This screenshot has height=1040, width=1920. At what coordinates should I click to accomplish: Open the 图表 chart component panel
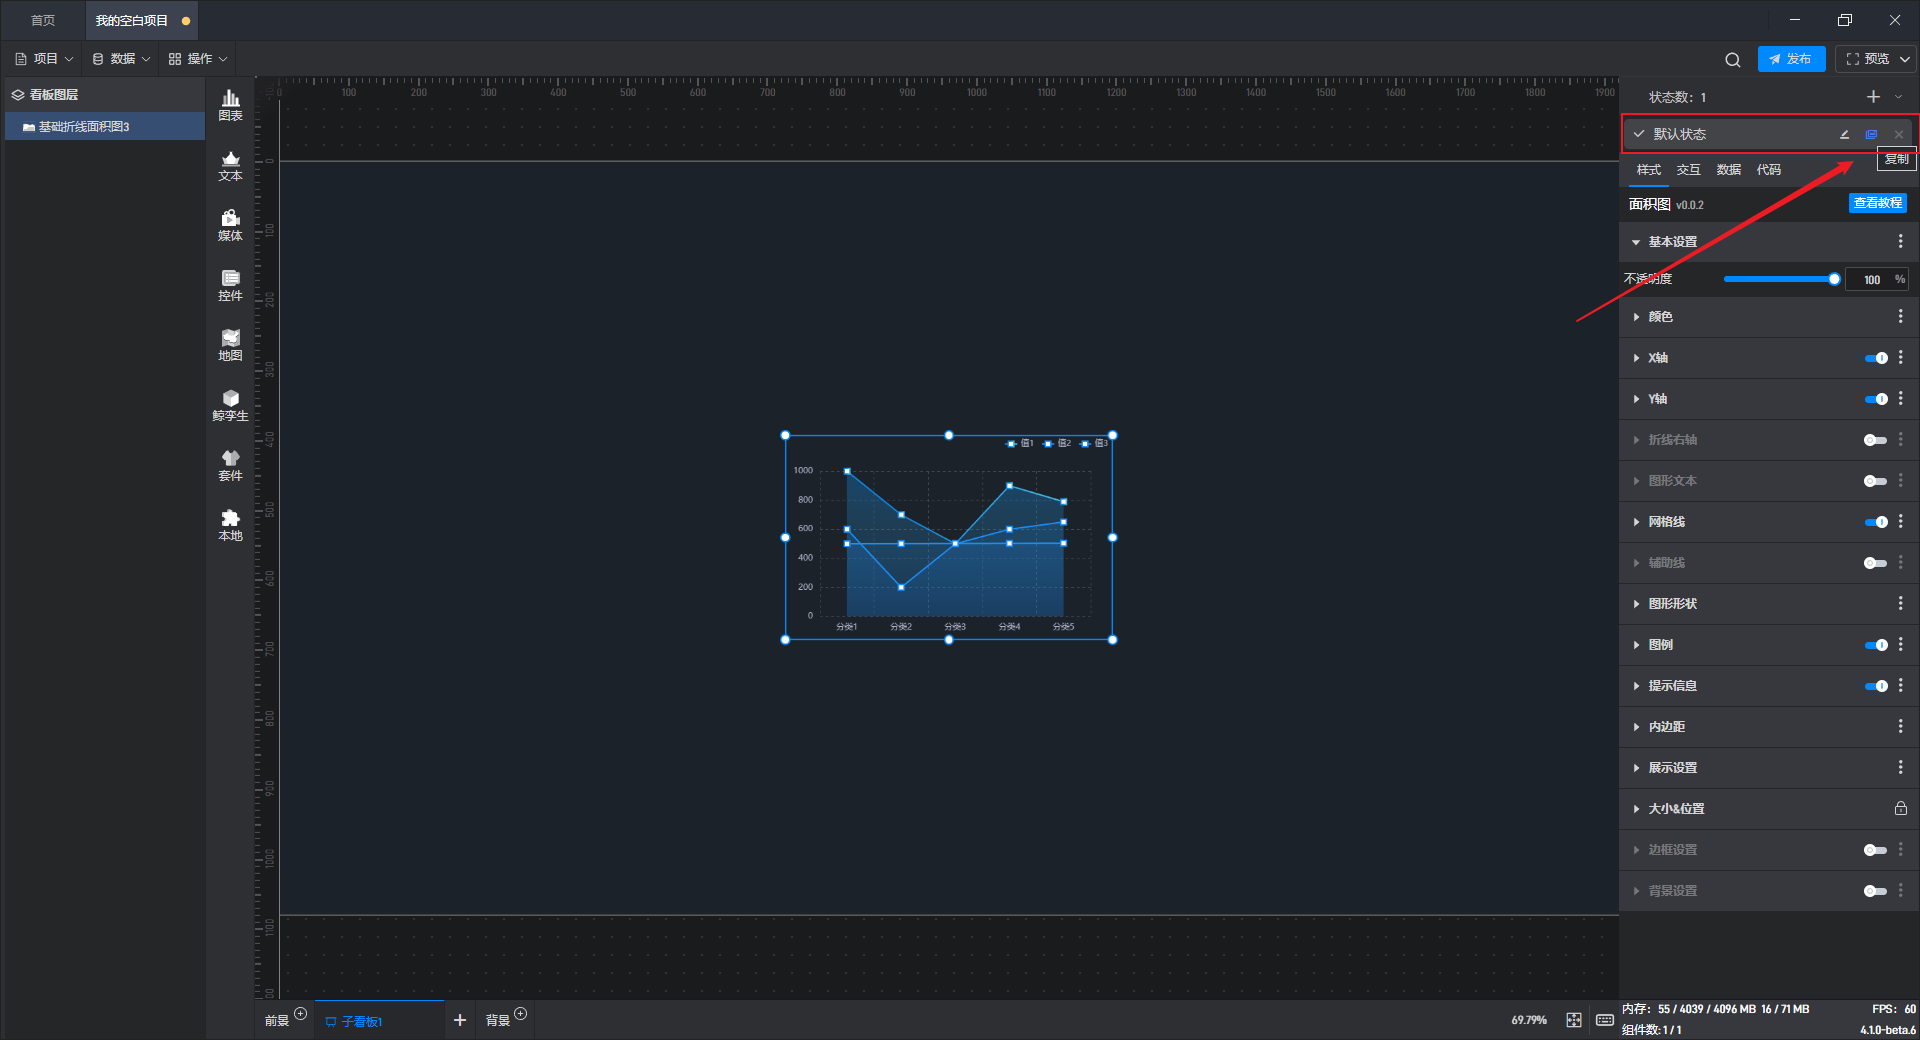pyautogui.click(x=230, y=105)
